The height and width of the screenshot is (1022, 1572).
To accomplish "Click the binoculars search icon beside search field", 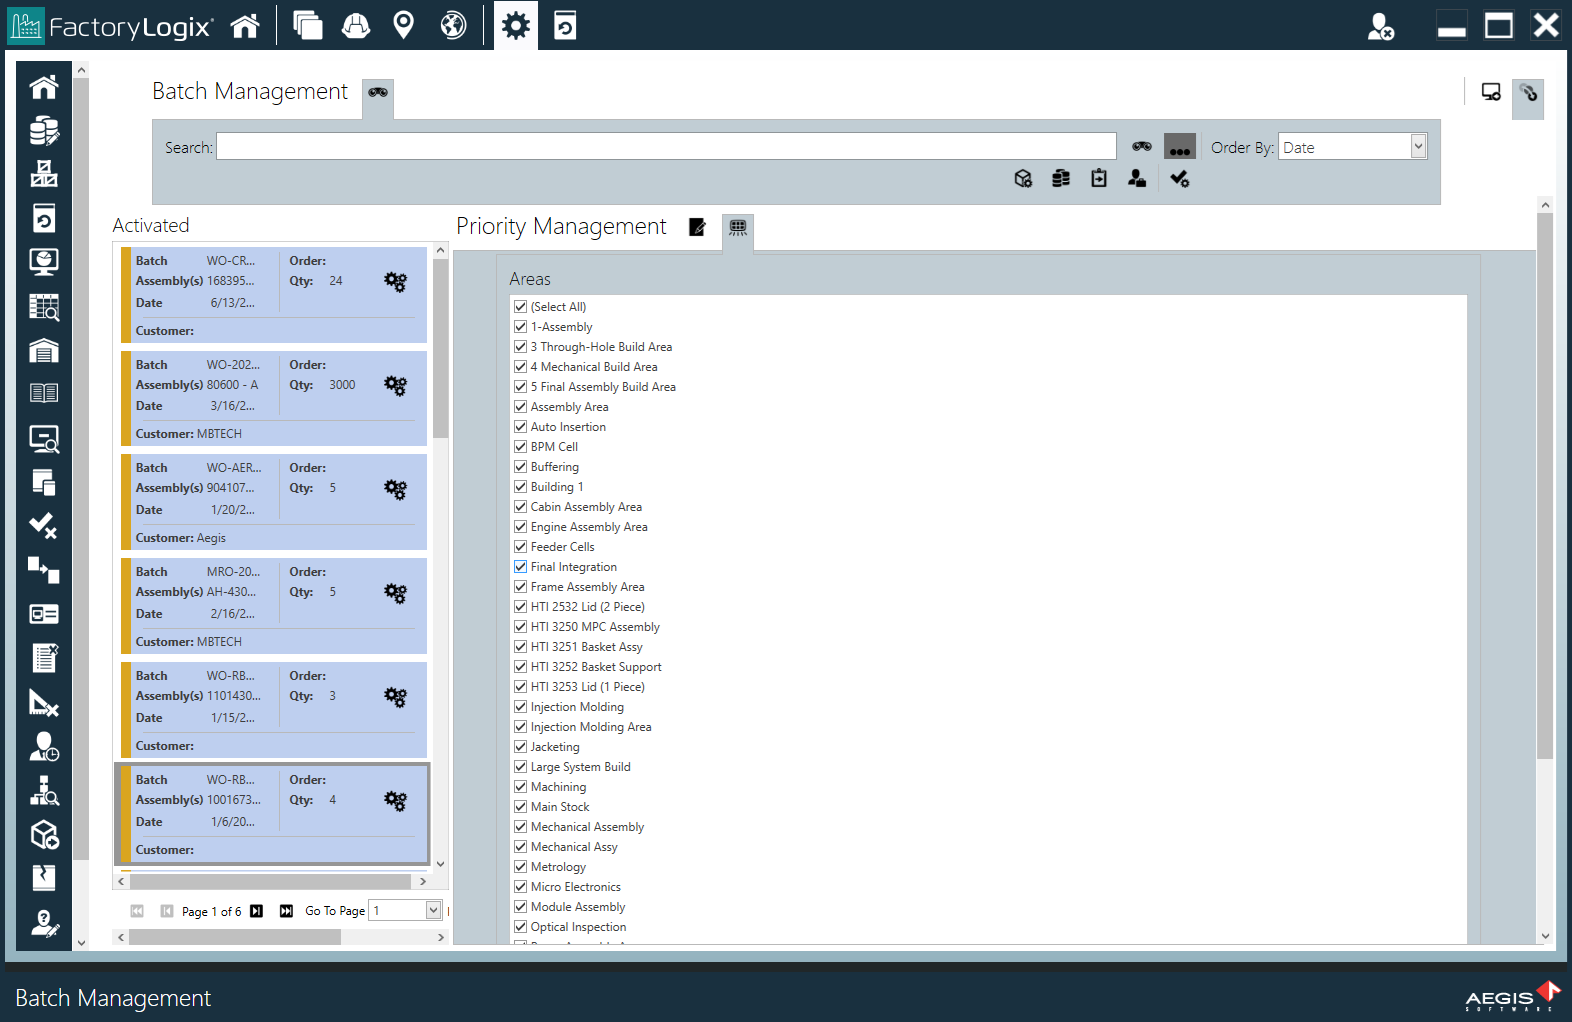I will click(1141, 147).
